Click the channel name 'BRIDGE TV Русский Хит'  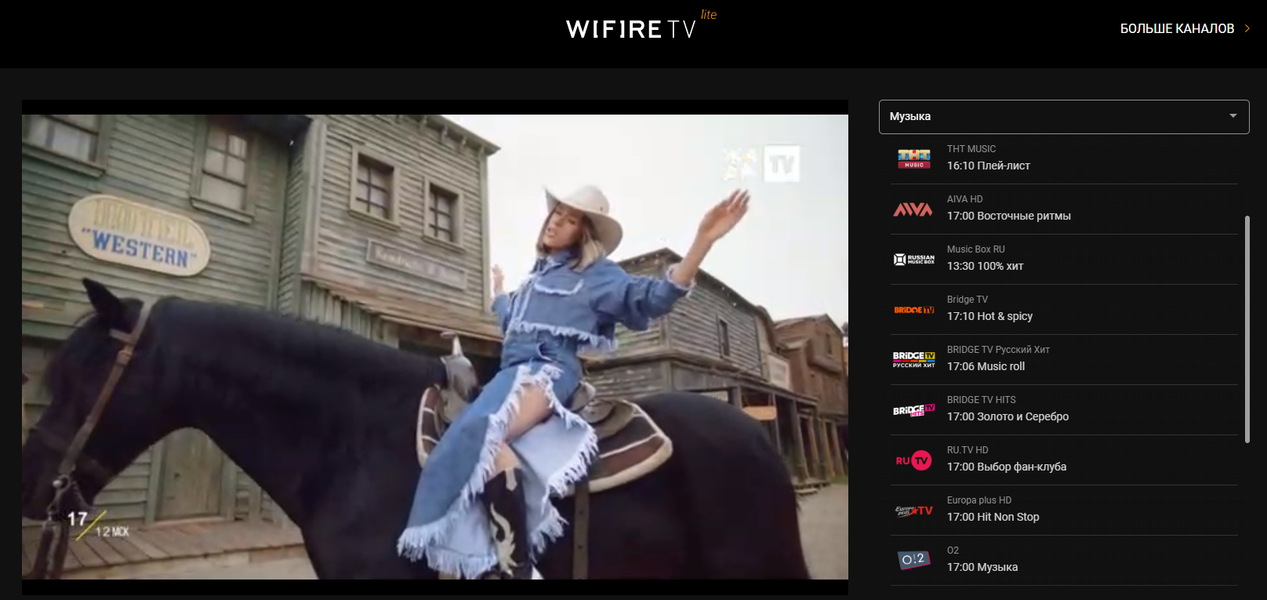coord(998,349)
